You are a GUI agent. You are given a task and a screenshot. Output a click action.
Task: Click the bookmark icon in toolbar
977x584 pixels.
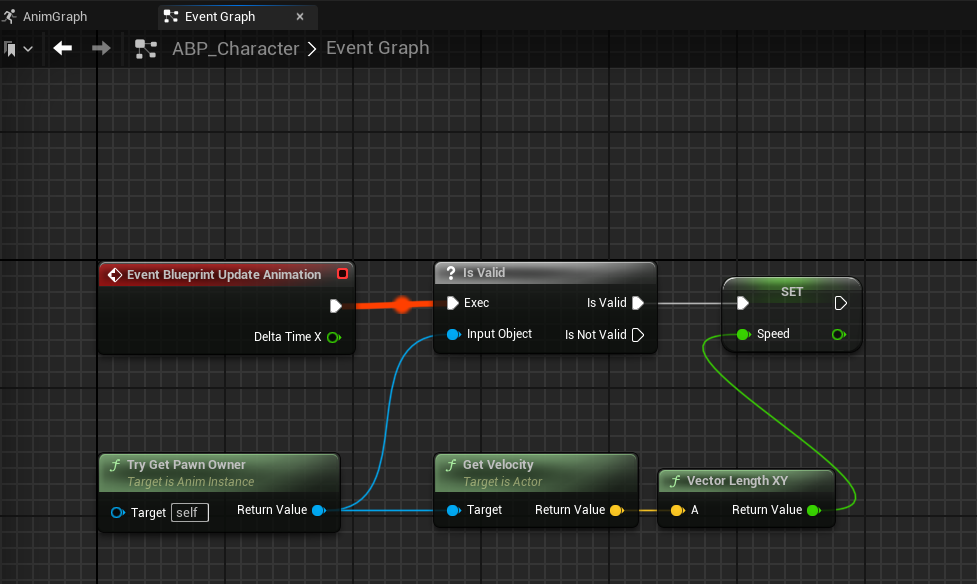[10, 49]
